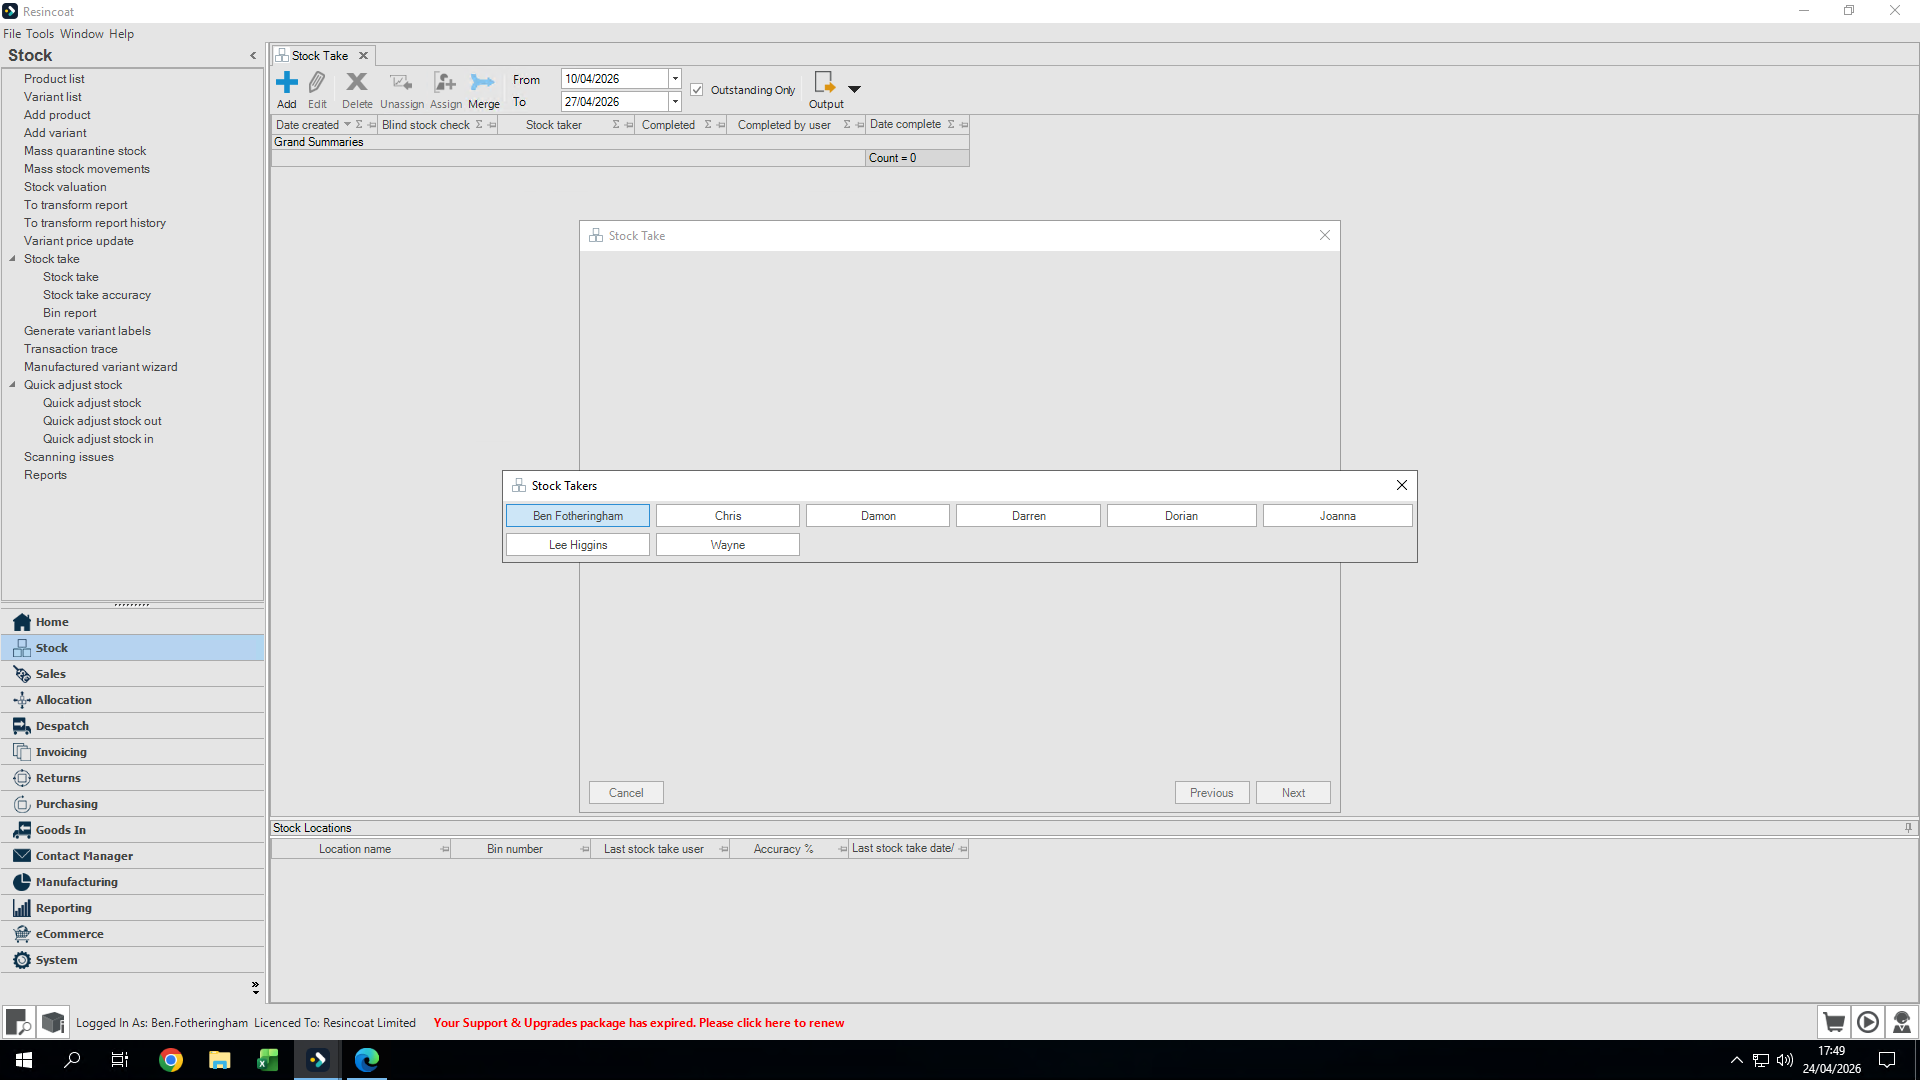The width and height of the screenshot is (1920, 1080).
Task: Click the Add stock take plus icon
Action: (x=287, y=83)
